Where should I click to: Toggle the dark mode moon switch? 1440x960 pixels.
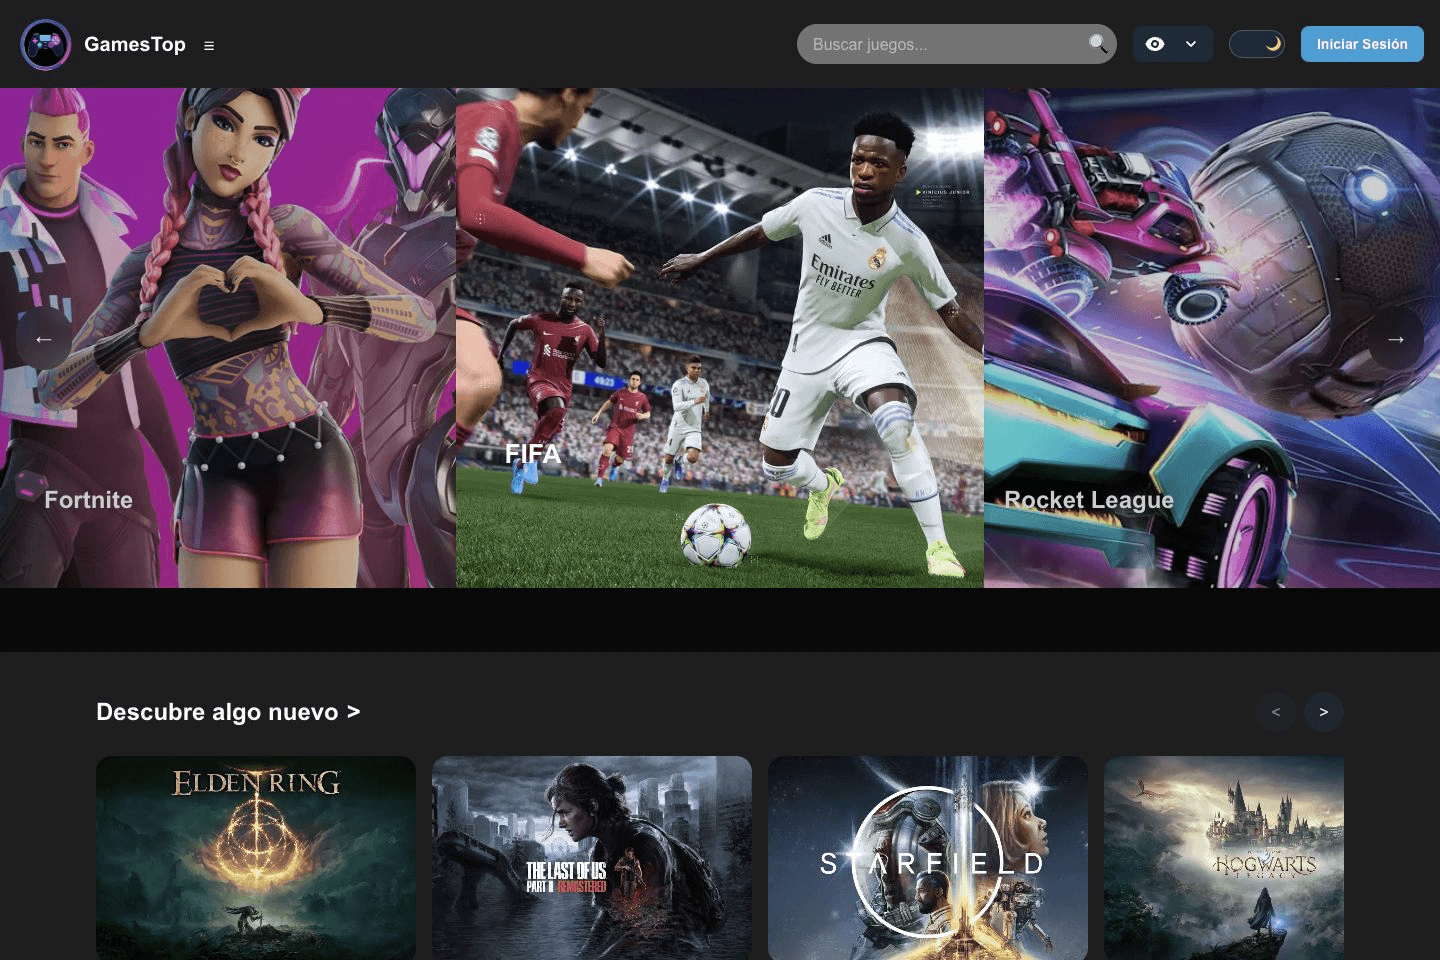[x=1257, y=44]
